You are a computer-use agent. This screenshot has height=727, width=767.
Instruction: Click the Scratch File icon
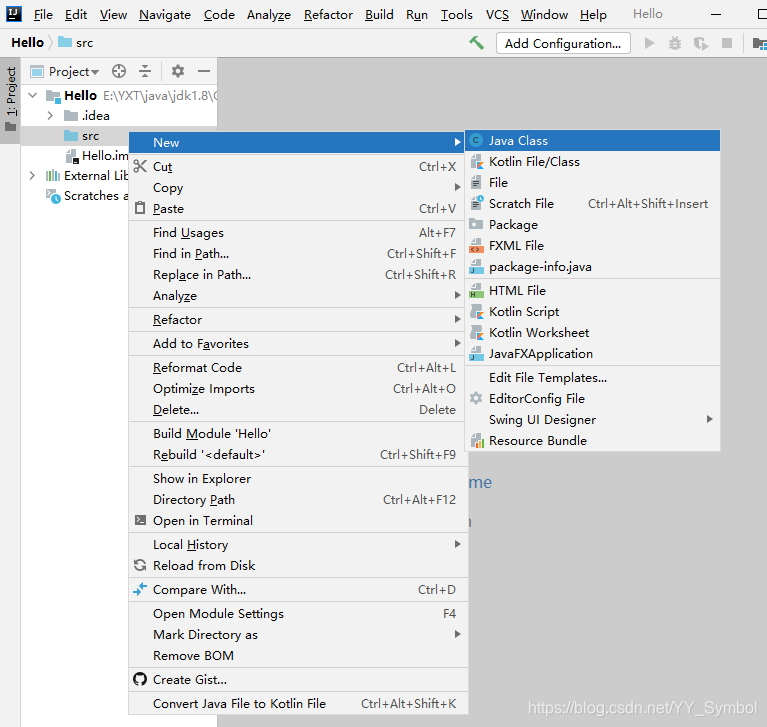[477, 203]
